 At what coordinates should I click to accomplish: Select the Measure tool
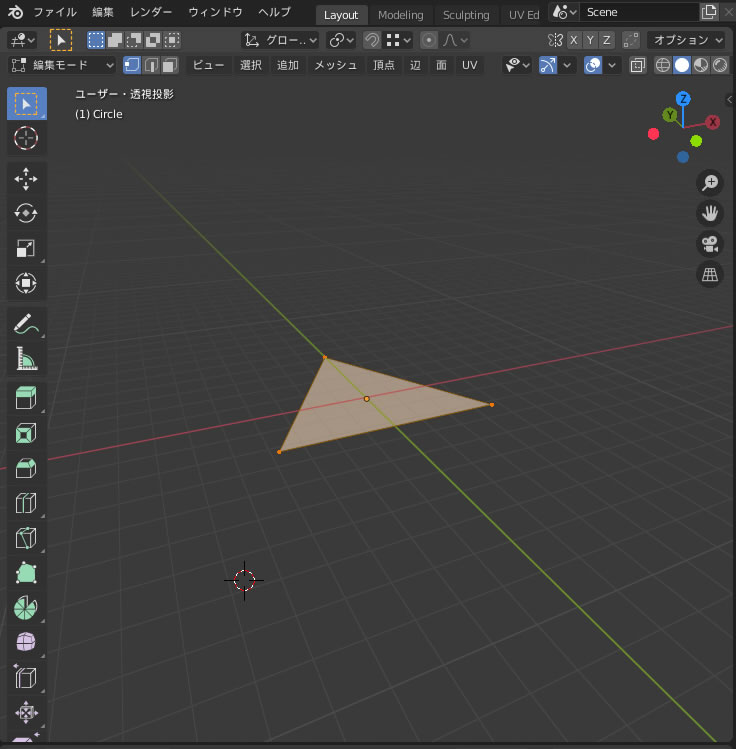click(26, 358)
